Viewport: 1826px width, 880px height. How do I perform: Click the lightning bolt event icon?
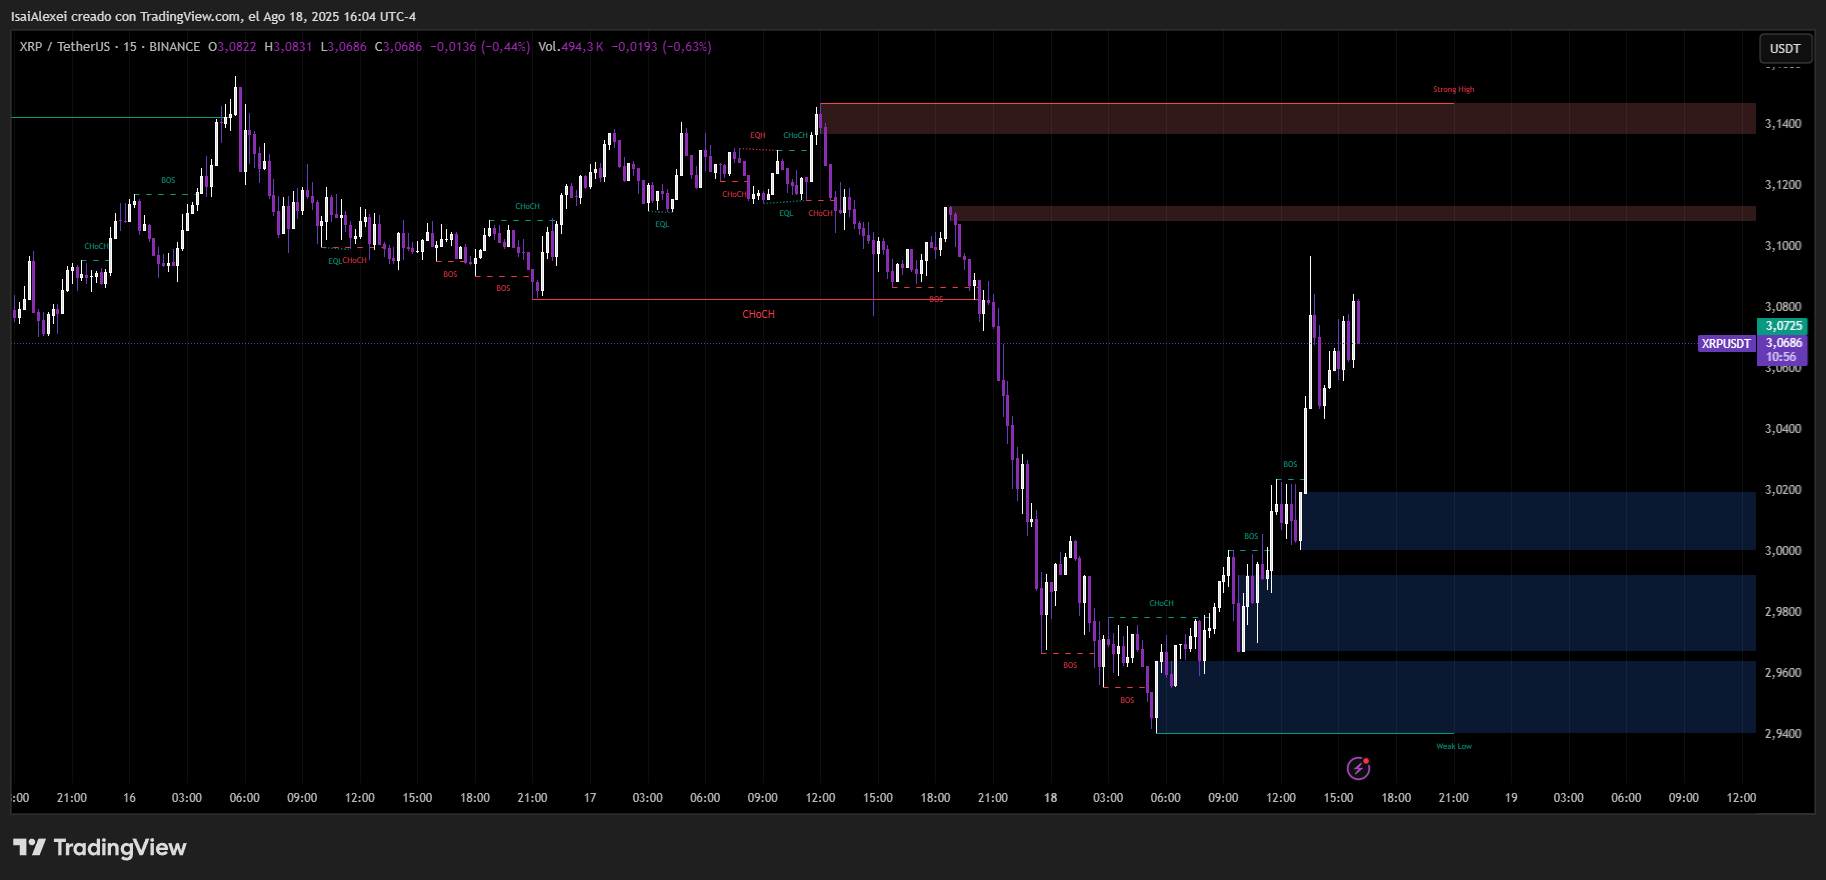[x=1358, y=768]
